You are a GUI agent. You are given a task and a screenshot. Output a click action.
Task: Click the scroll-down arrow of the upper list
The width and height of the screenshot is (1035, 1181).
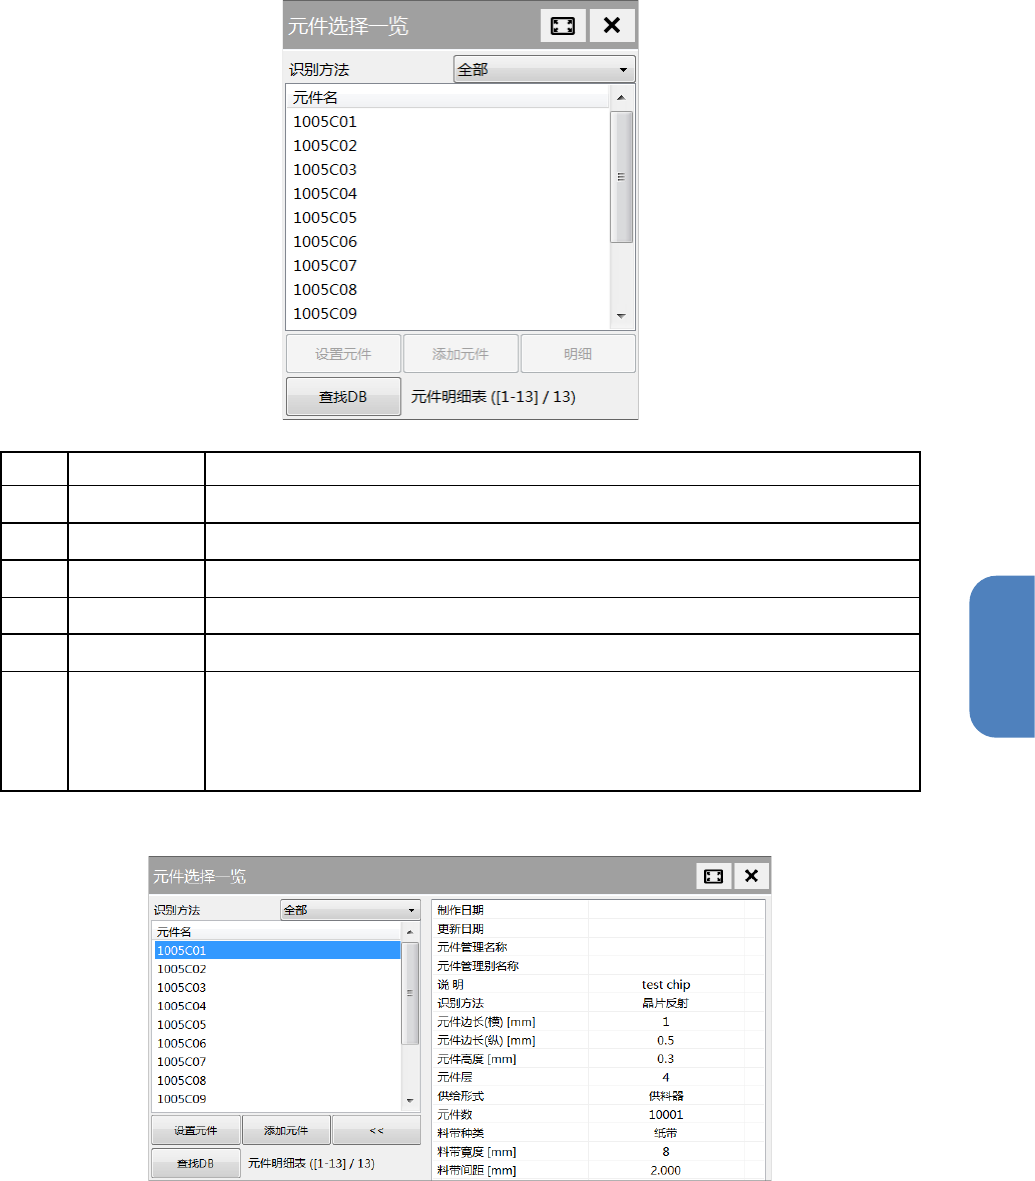pyautogui.click(x=621, y=316)
